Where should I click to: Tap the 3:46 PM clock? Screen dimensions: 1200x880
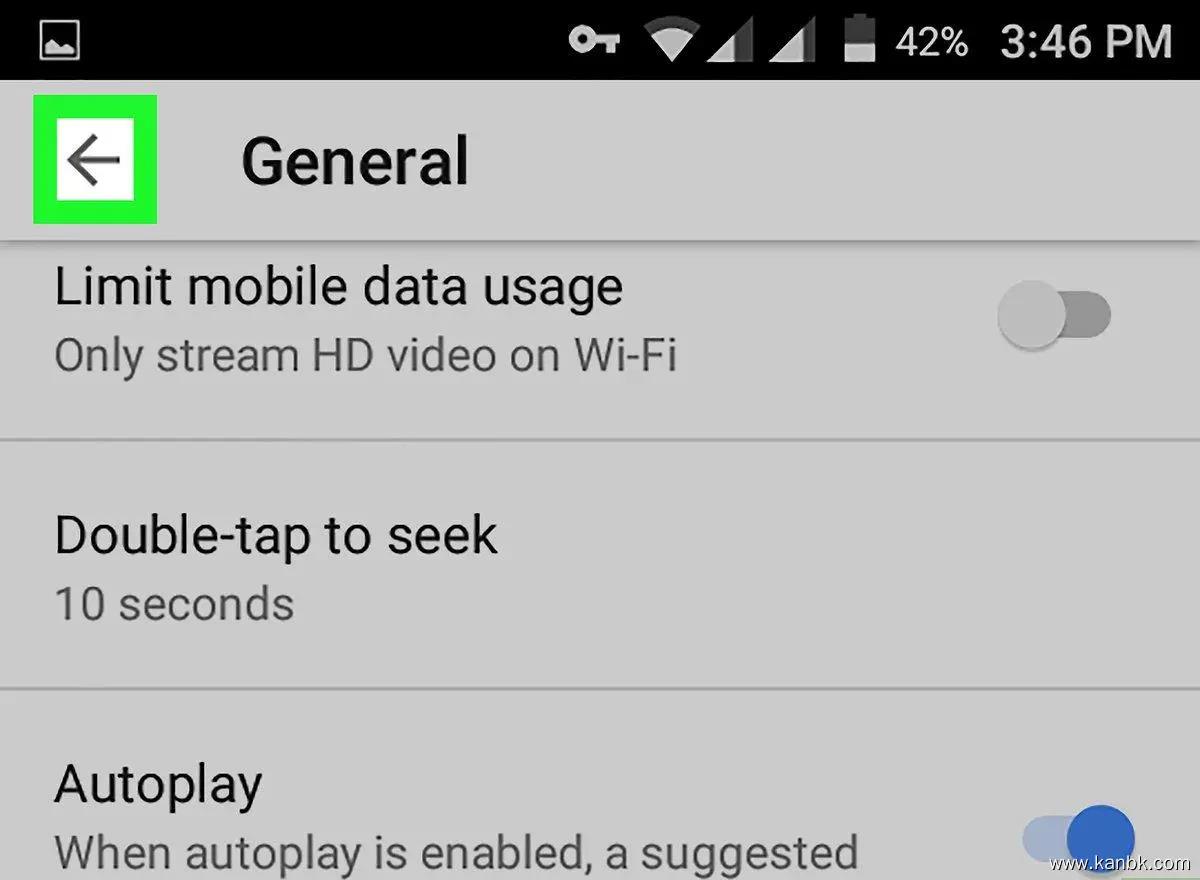pyautogui.click(x=1086, y=42)
